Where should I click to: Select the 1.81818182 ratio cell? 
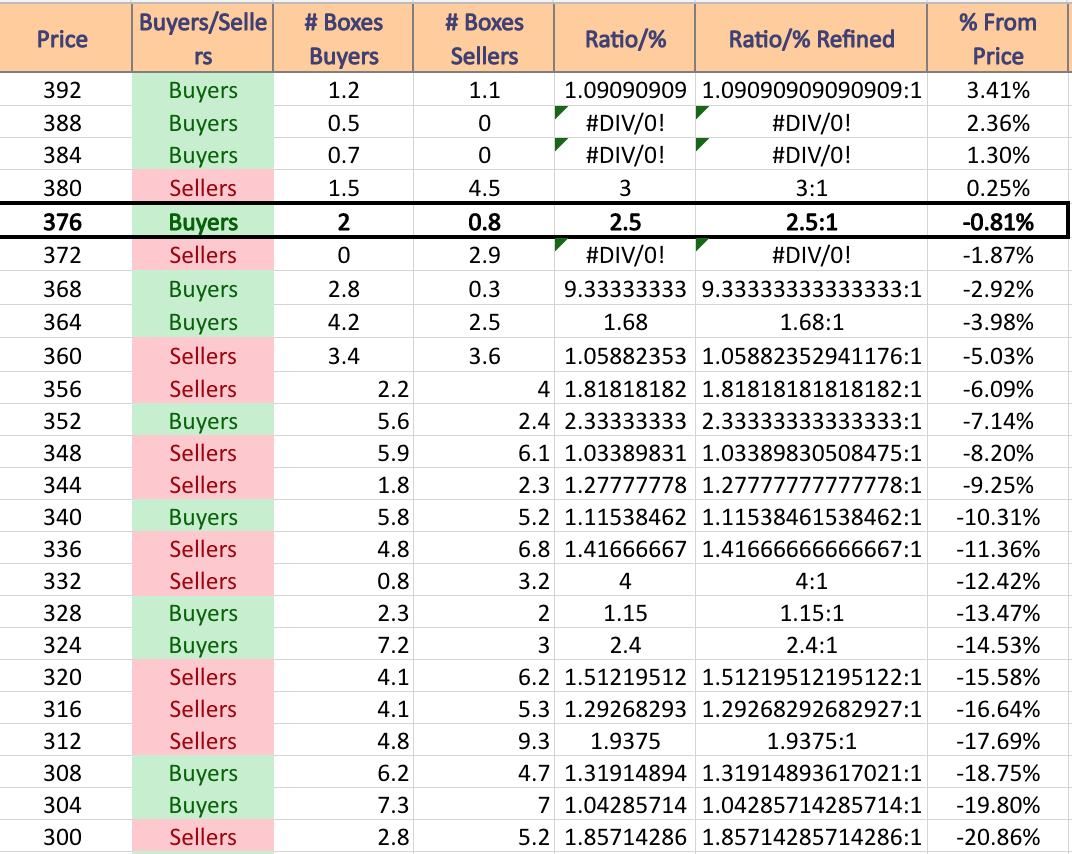tap(625, 388)
